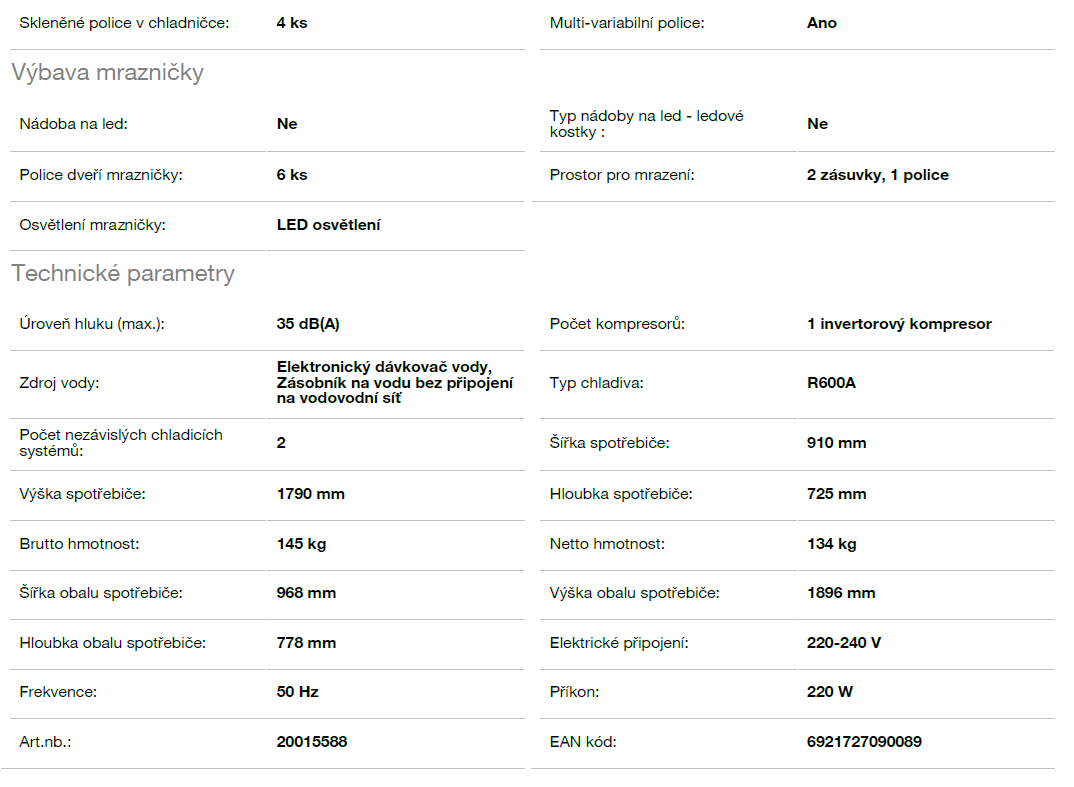Click the '1 invertorový kompresor' value
The width and height of the screenshot is (1074, 787).
point(899,324)
